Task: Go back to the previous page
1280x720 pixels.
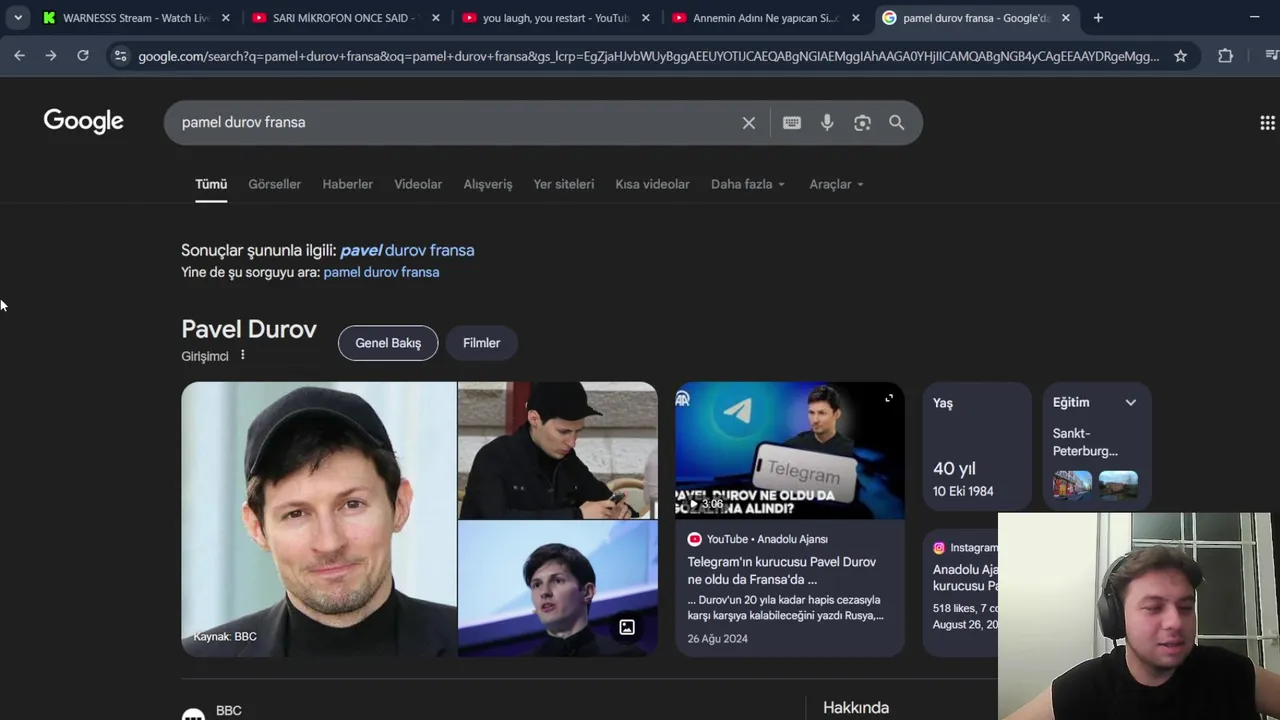Action: [x=19, y=56]
